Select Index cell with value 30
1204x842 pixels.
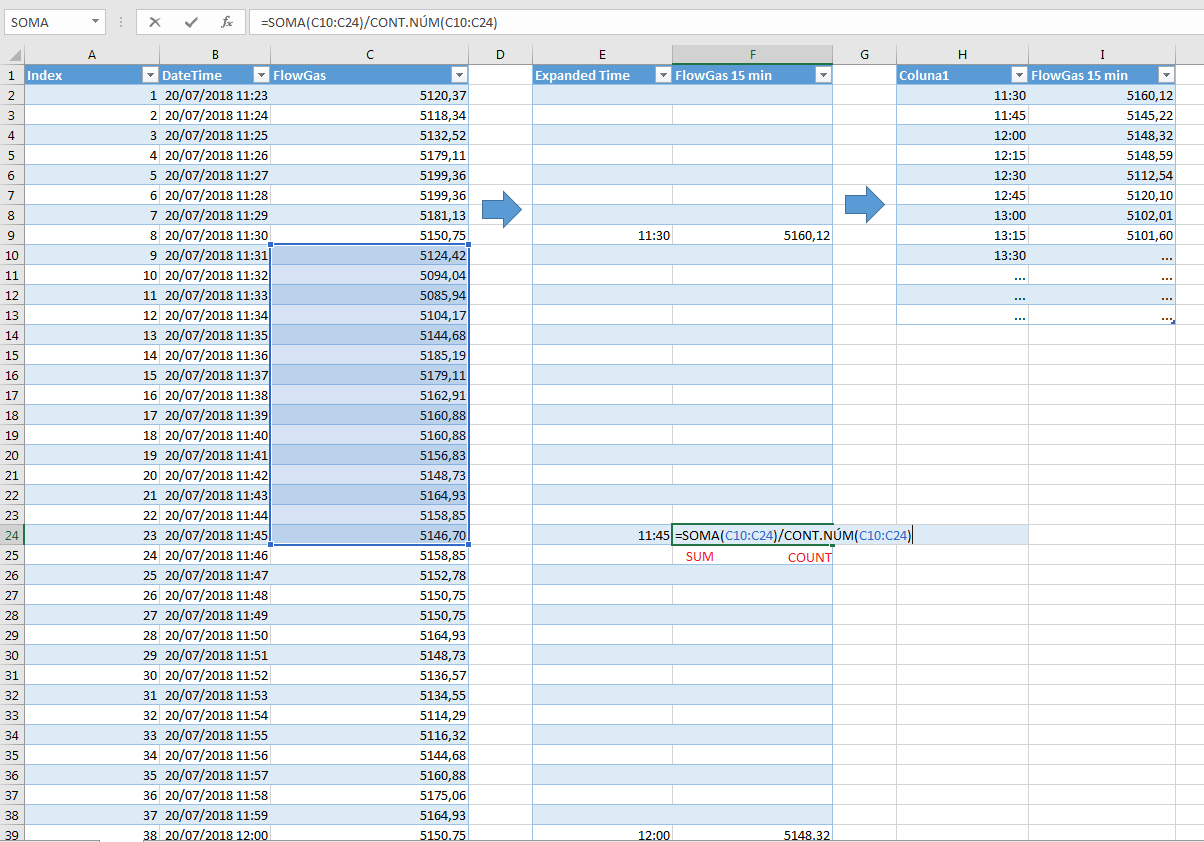tap(92, 675)
